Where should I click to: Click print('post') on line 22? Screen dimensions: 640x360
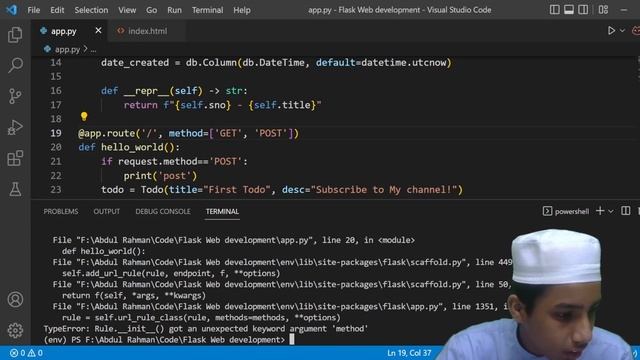tap(160, 176)
